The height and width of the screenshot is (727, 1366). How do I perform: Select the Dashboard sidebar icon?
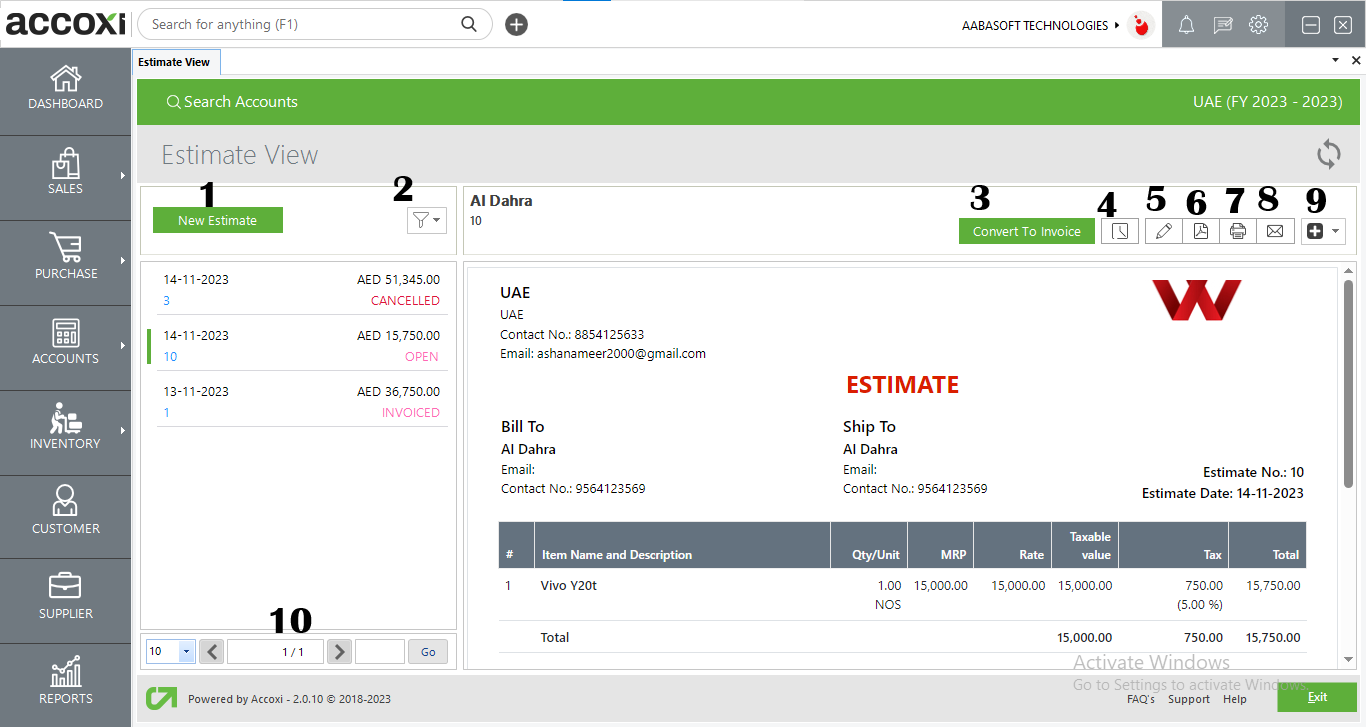point(65,90)
